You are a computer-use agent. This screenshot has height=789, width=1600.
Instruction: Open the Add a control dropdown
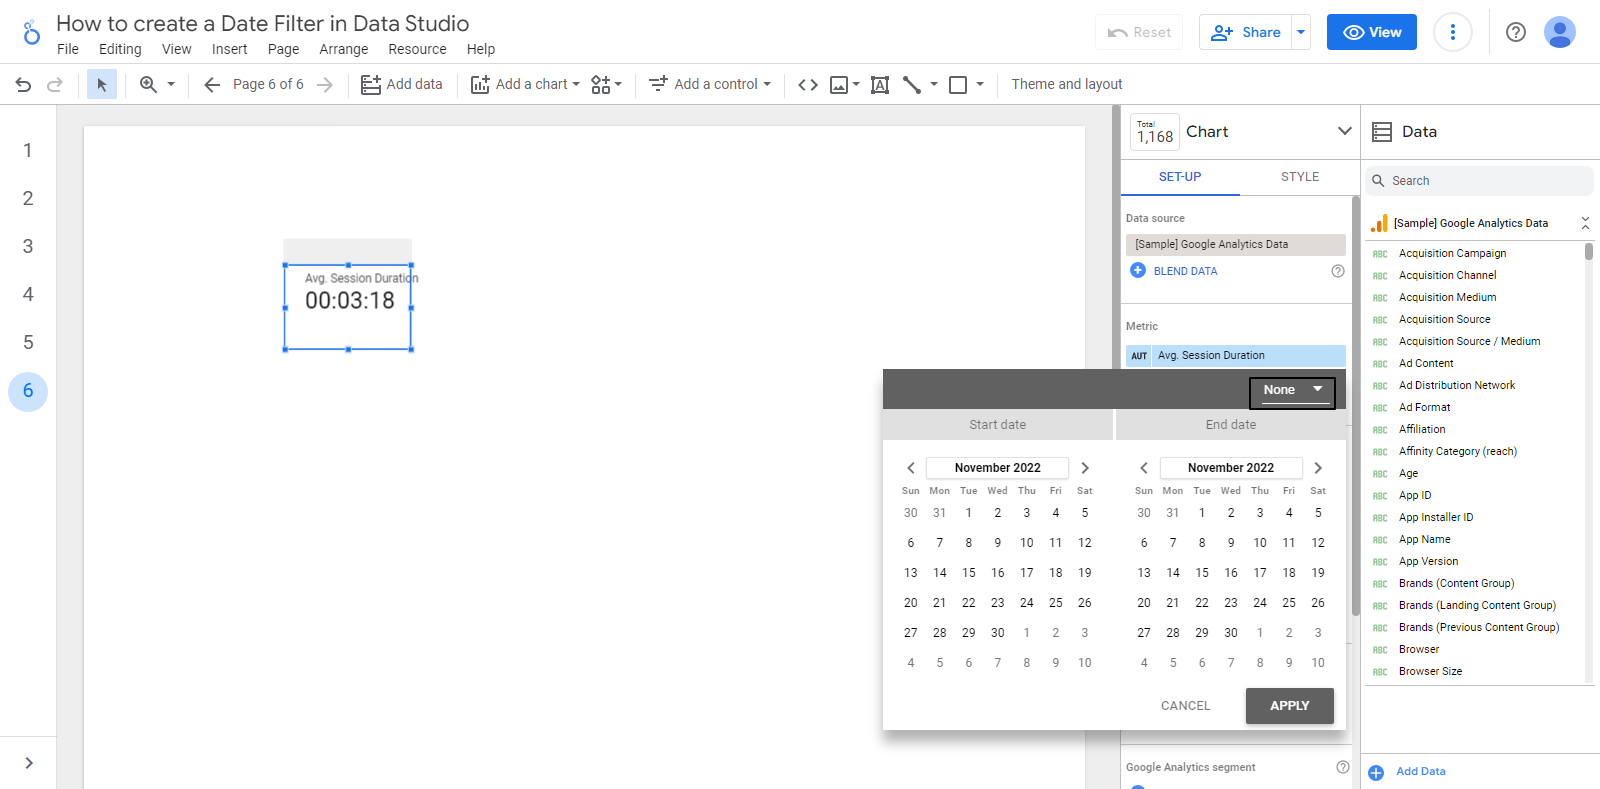(x=710, y=85)
